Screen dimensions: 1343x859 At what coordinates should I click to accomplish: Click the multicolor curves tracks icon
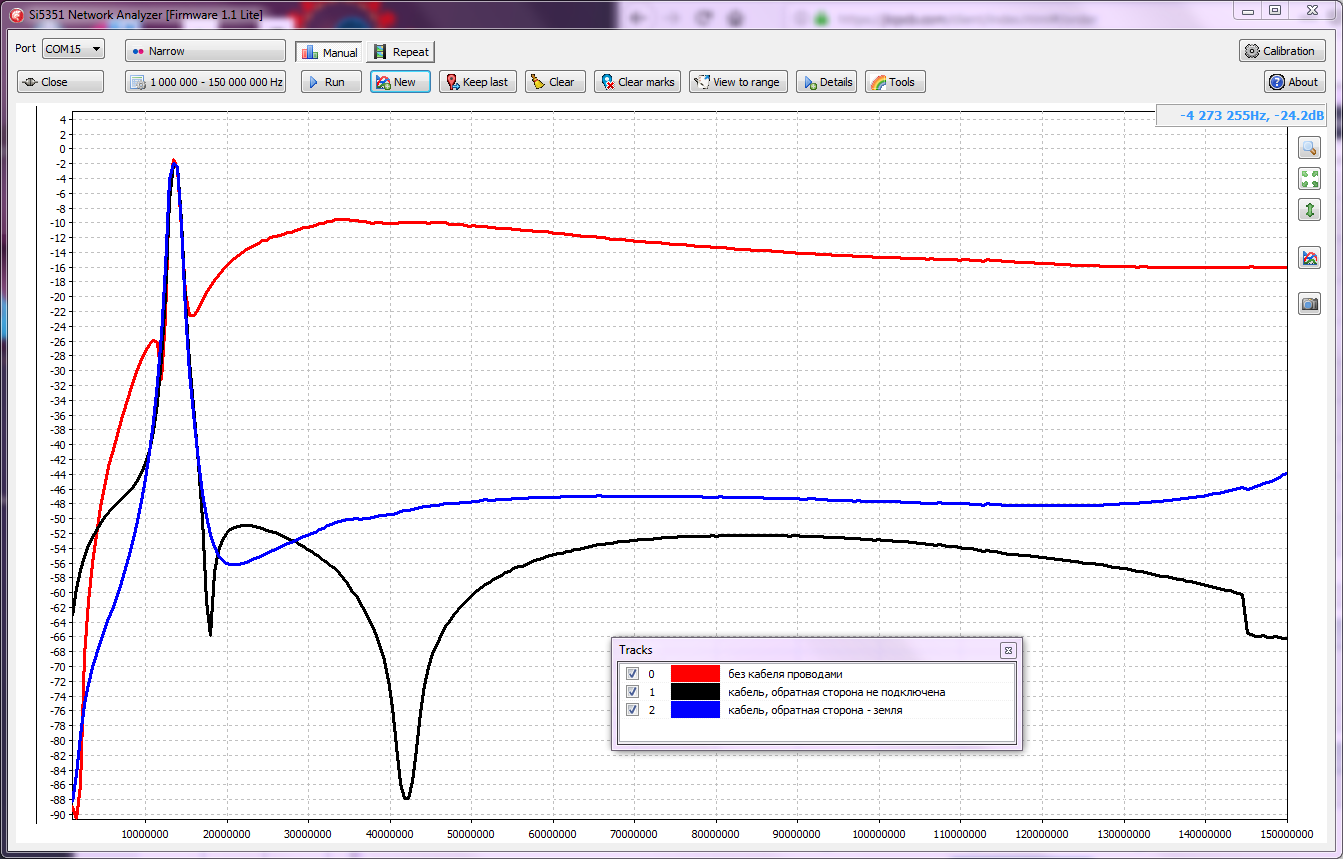point(1309,258)
